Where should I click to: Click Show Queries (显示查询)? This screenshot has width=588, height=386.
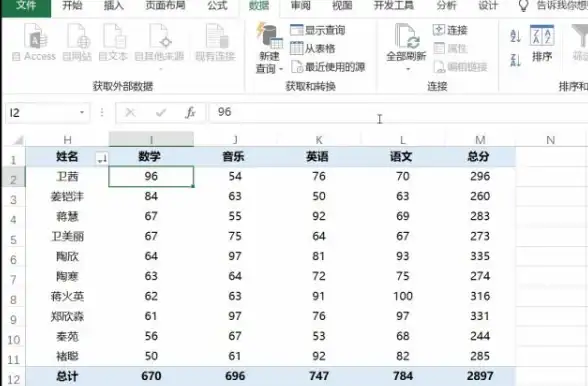pos(317,30)
